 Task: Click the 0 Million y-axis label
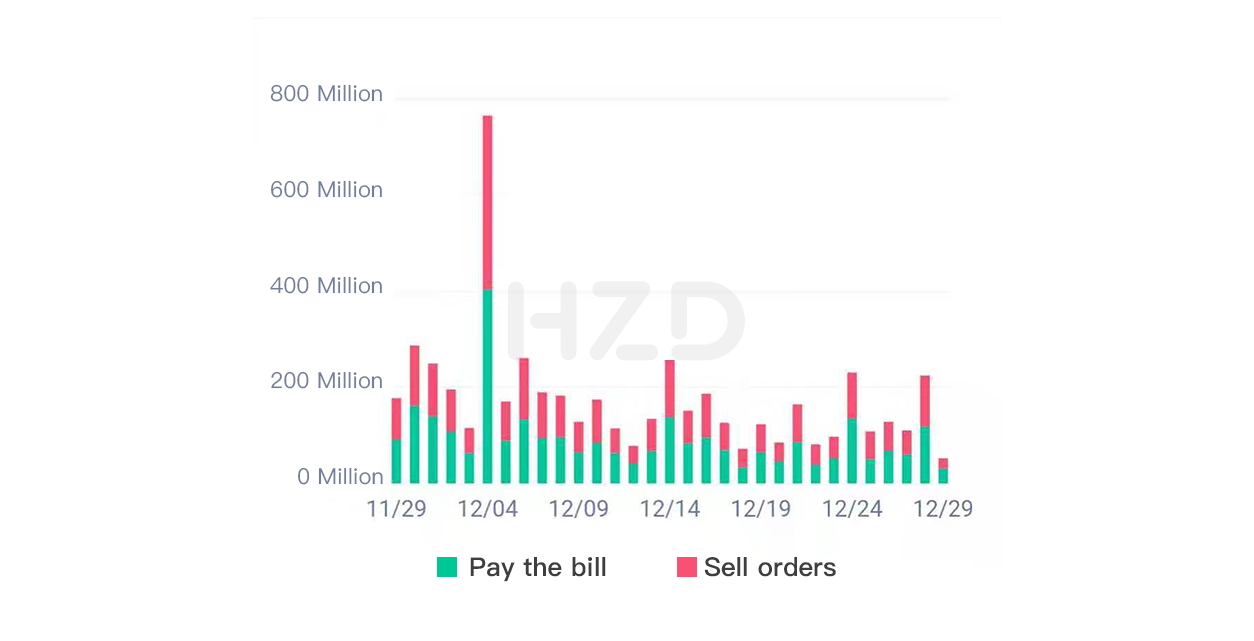[x=340, y=477]
